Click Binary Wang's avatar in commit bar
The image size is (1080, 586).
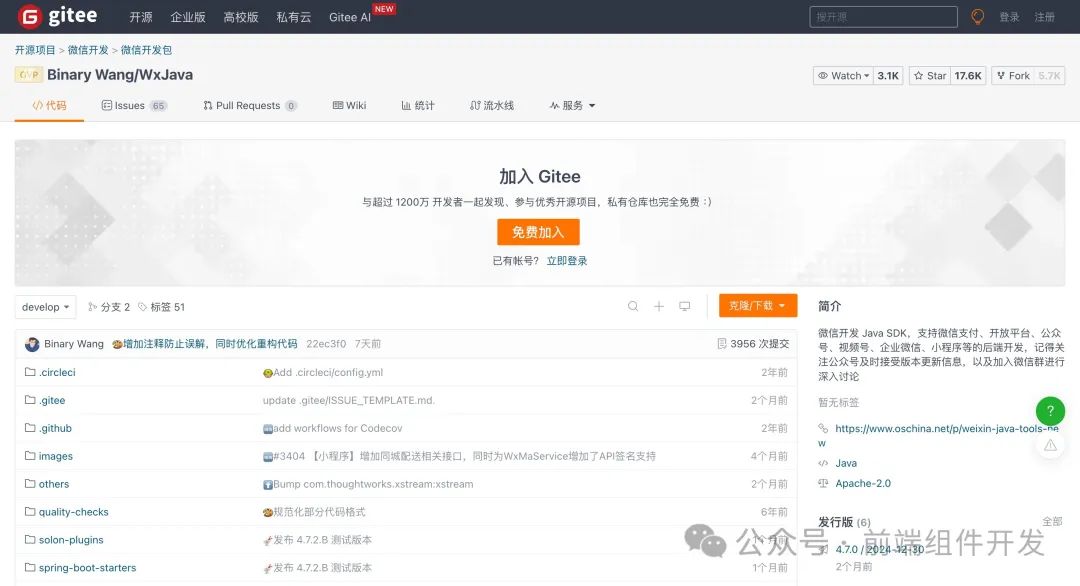(31, 343)
